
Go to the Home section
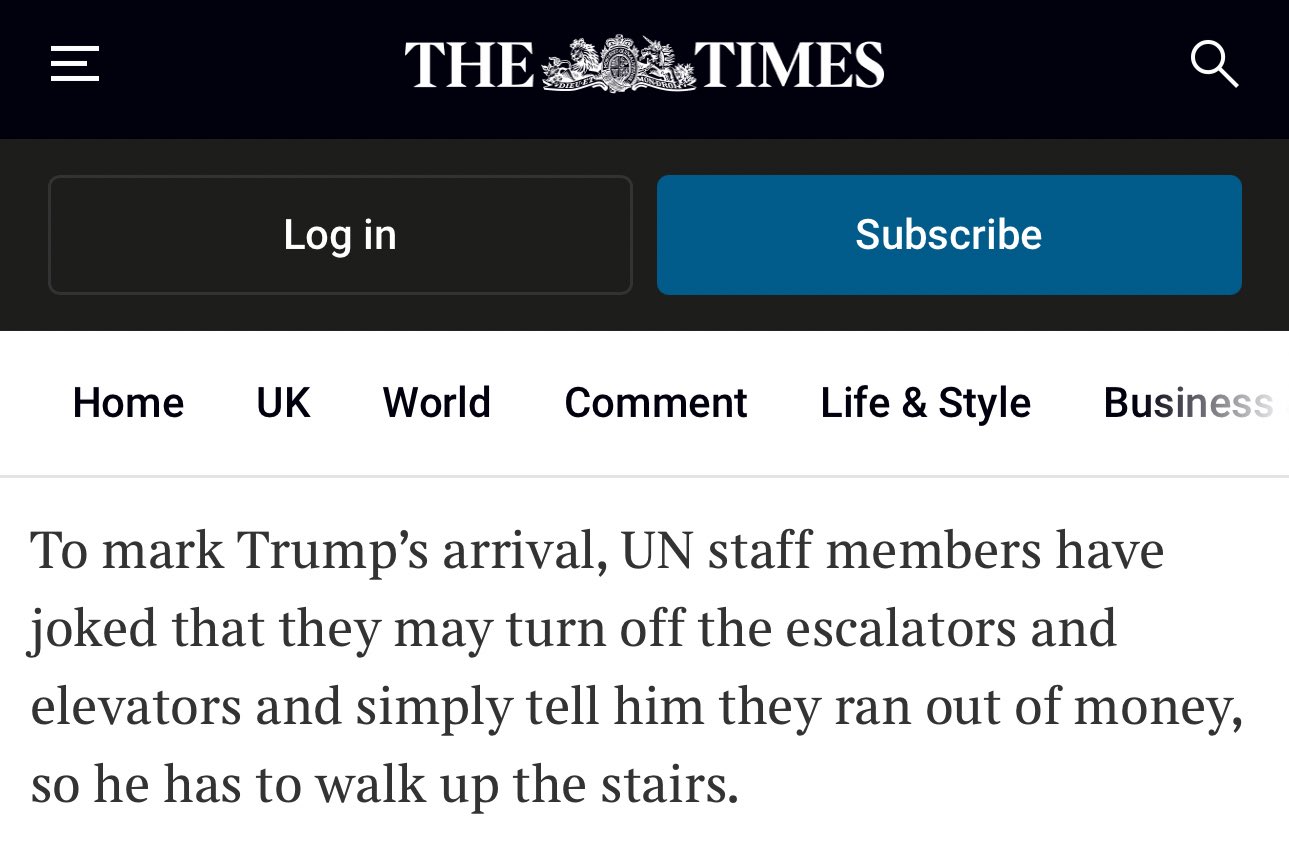128,403
